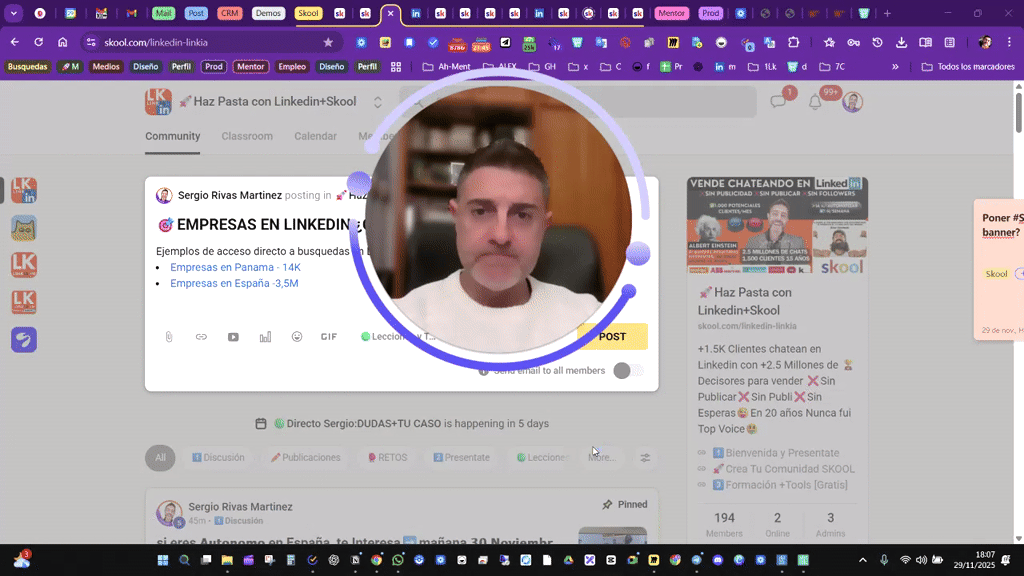Create a poll with the bar chart icon
The height and width of the screenshot is (576, 1024).
pos(265,337)
